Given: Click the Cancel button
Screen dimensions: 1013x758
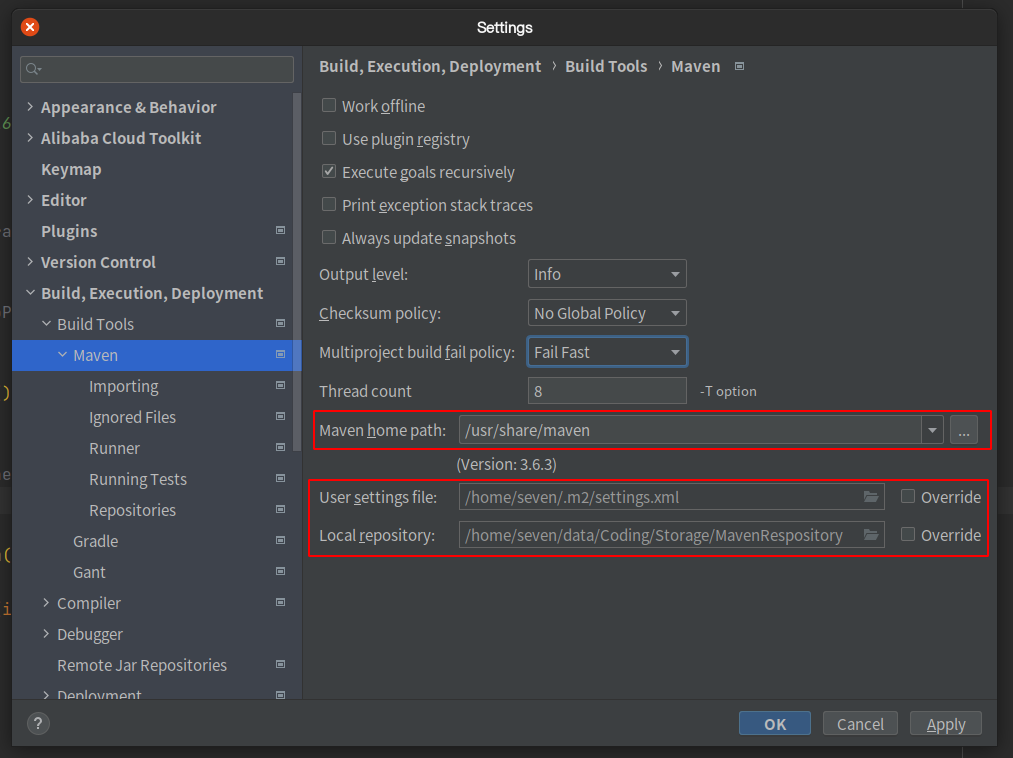Looking at the screenshot, I should pos(860,724).
